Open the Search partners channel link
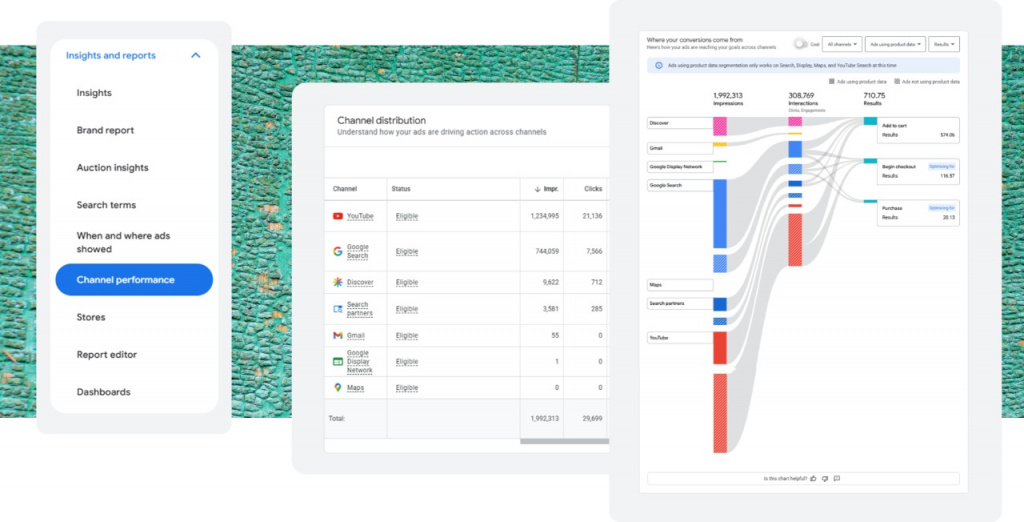The image size is (1024, 522). (x=359, y=309)
